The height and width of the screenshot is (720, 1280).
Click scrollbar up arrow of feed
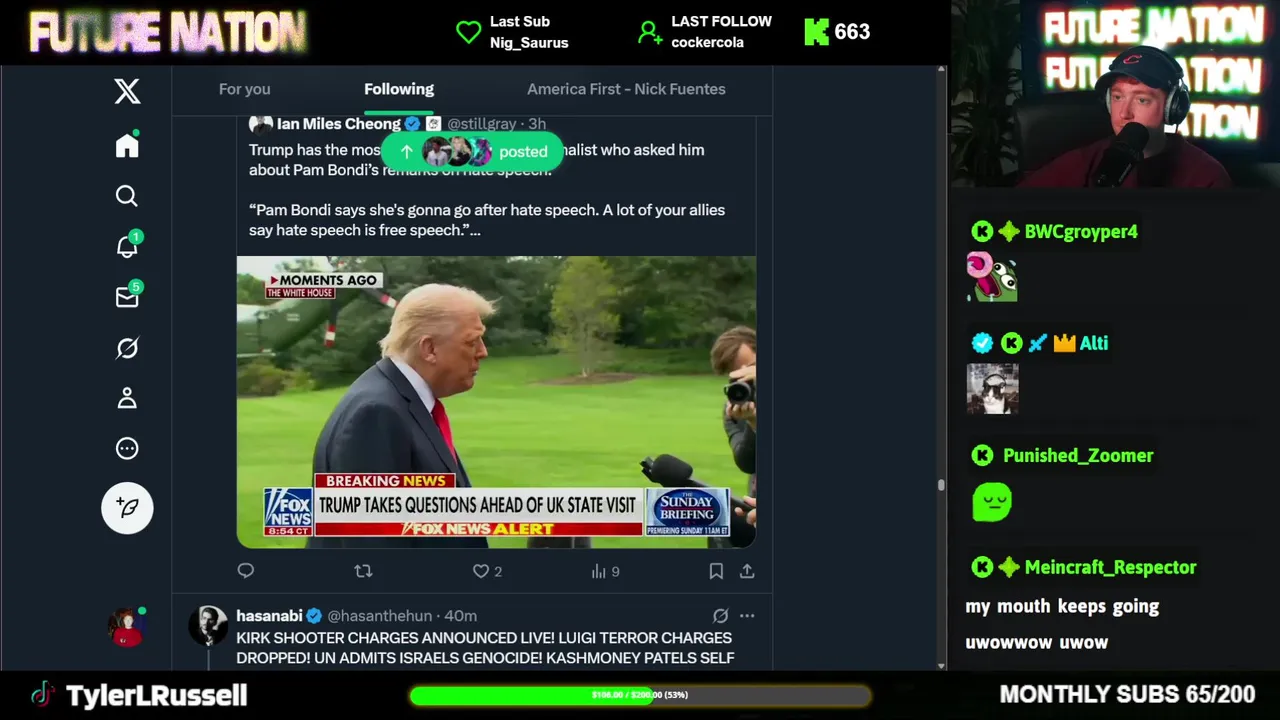pos(941,71)
